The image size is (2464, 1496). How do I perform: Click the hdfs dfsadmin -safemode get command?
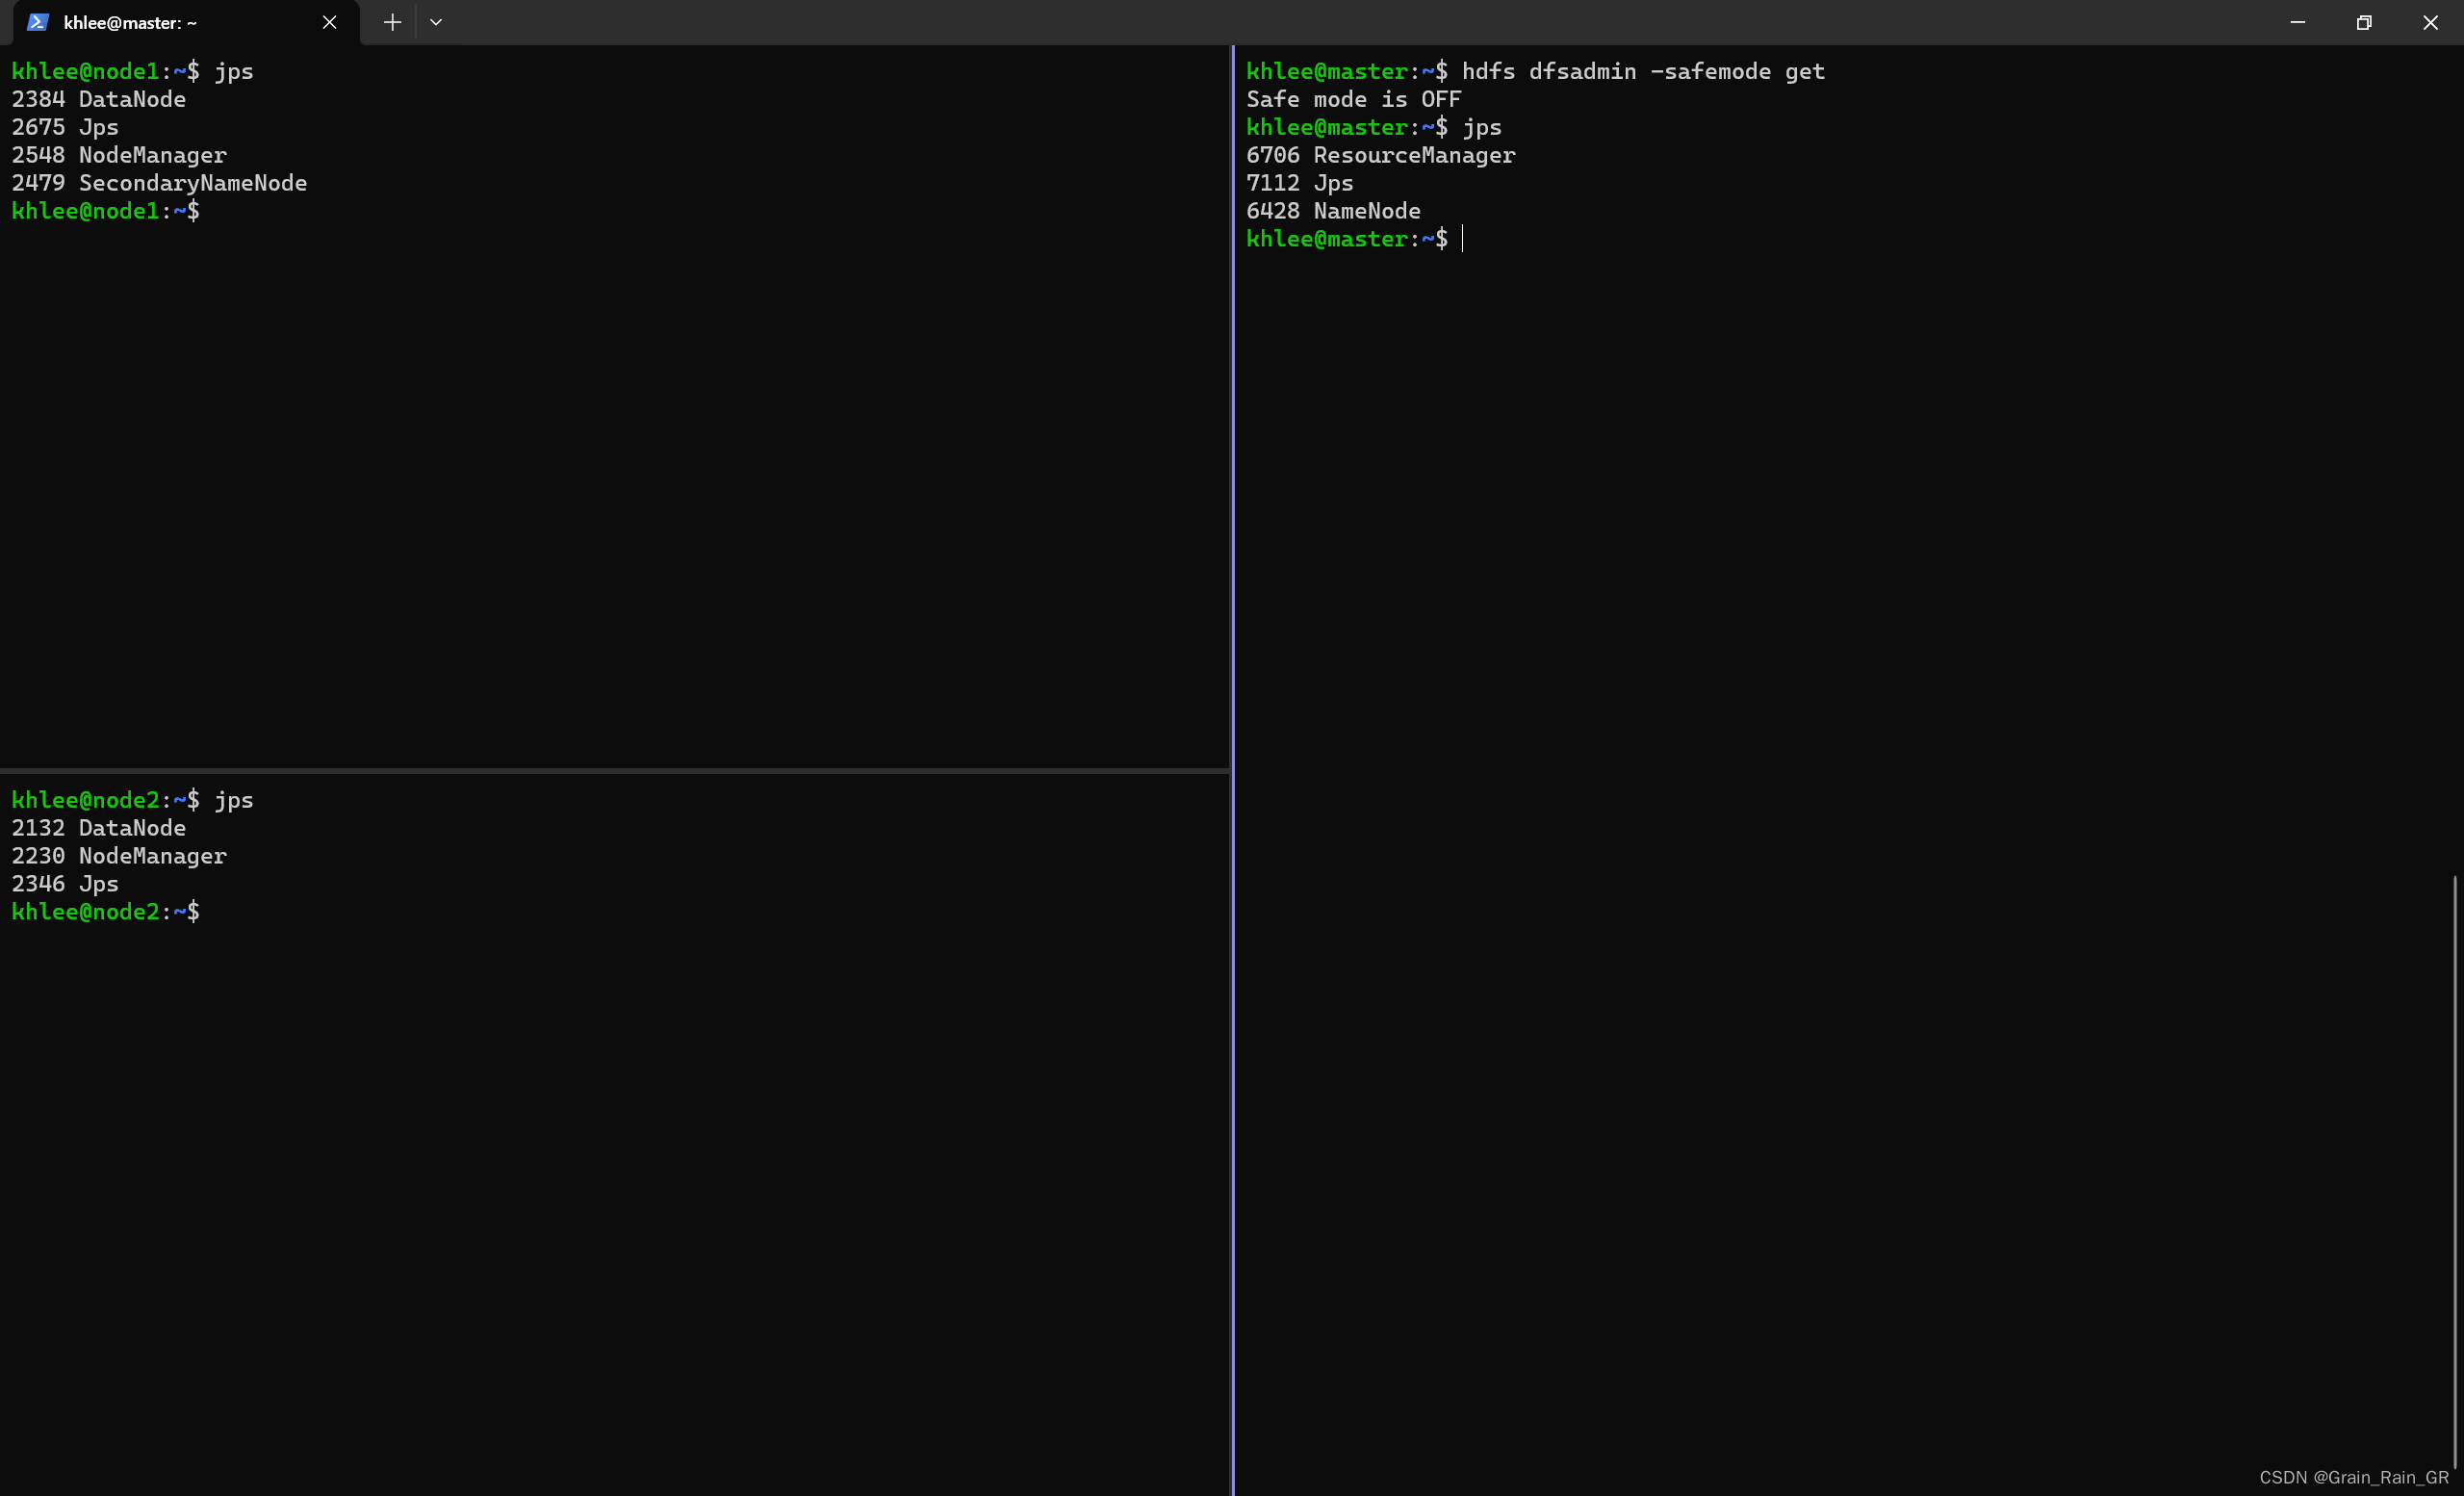tap(1642, 71)
